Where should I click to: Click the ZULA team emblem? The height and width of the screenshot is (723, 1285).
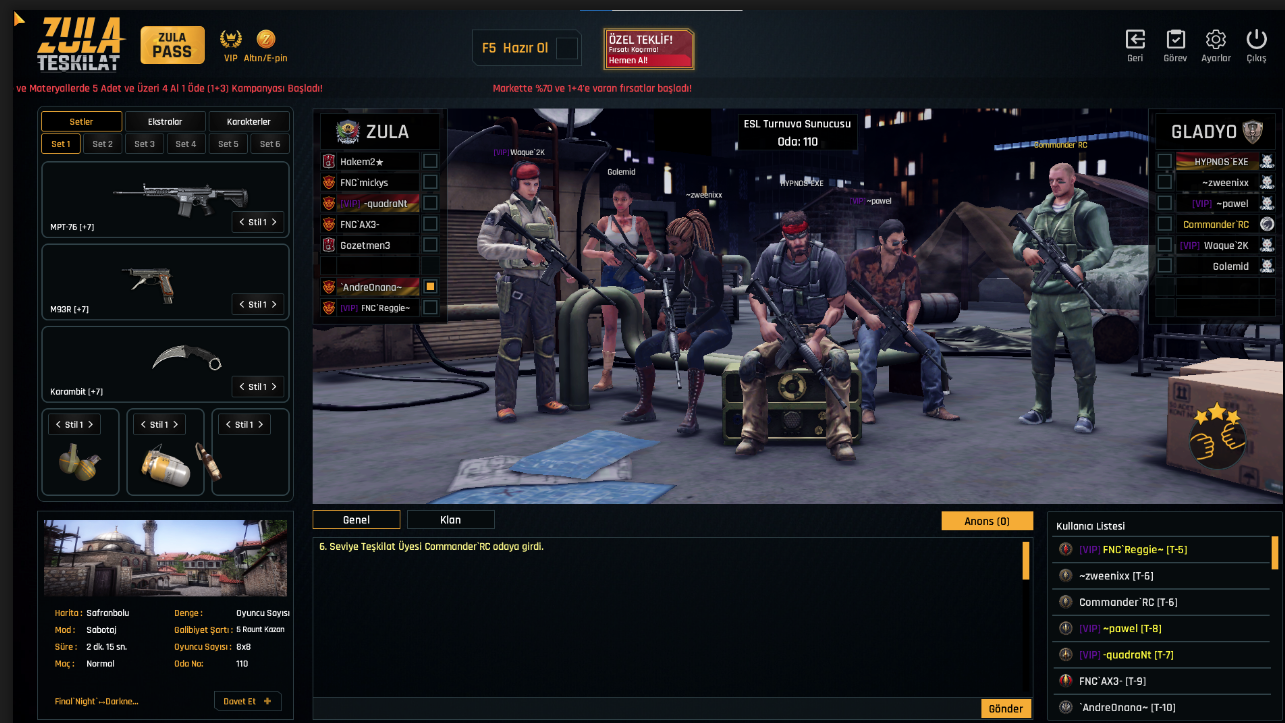[348, 131]
